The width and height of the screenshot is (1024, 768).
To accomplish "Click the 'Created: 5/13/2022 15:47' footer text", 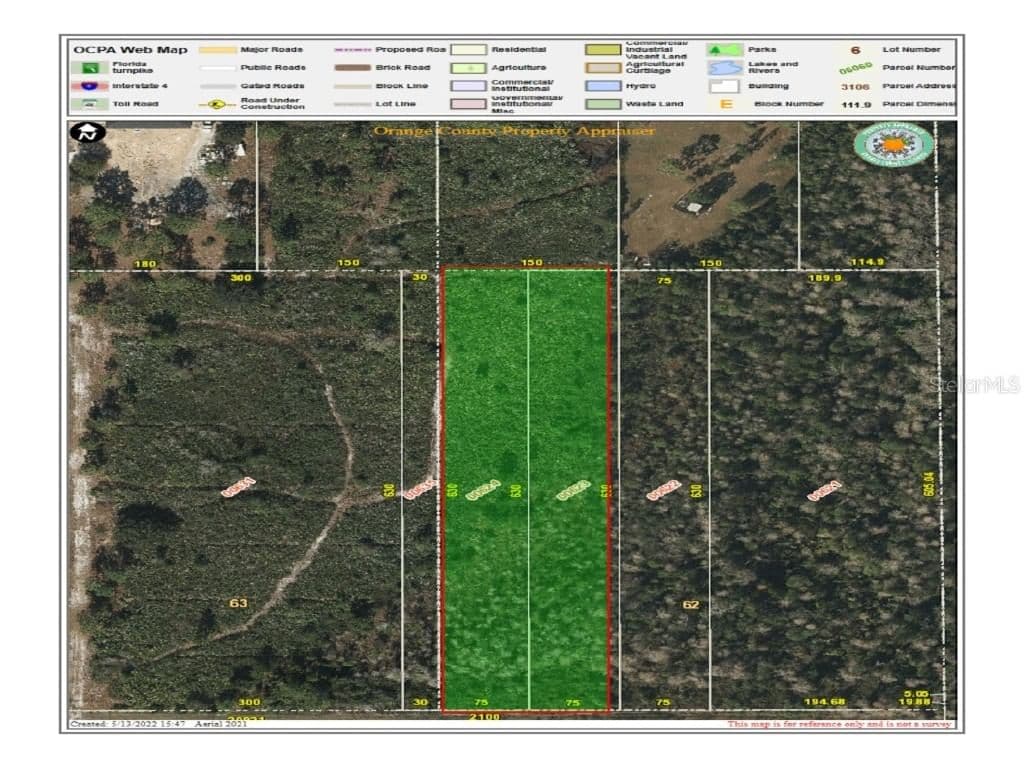I will (128, 724).
